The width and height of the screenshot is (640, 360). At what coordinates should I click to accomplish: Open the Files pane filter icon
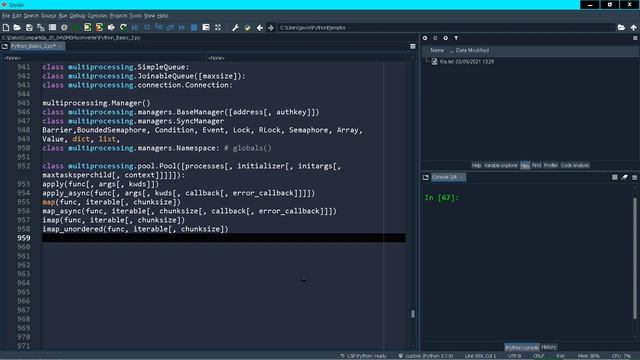(x=456, y=38)
